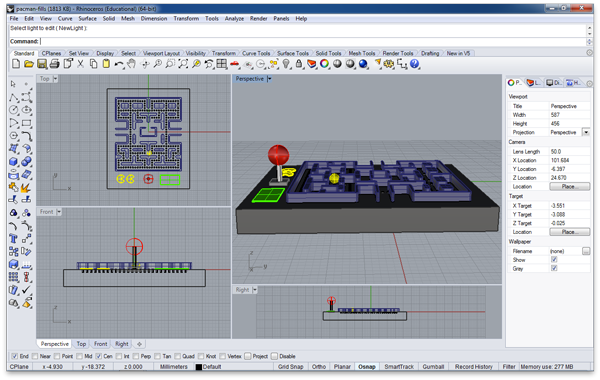Switch to the Surface Tools toolbar tab
Image resolution: width=600 pixels, height=380 pixels.
(x=293, y=54)
